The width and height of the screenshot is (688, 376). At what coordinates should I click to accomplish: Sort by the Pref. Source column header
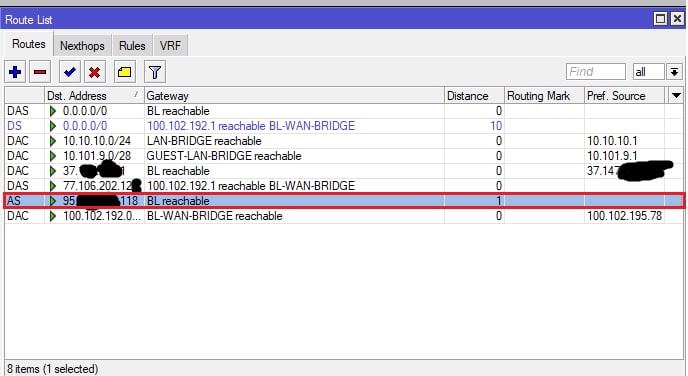(x=624, y=96)
